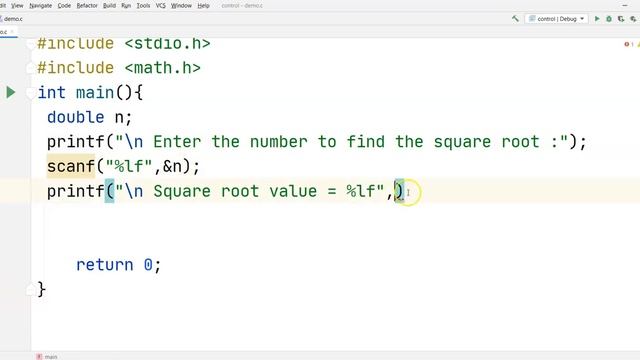The width and height of the screenshot is (640, 360).
Task: Open the View menu
Action: [17, 6]
